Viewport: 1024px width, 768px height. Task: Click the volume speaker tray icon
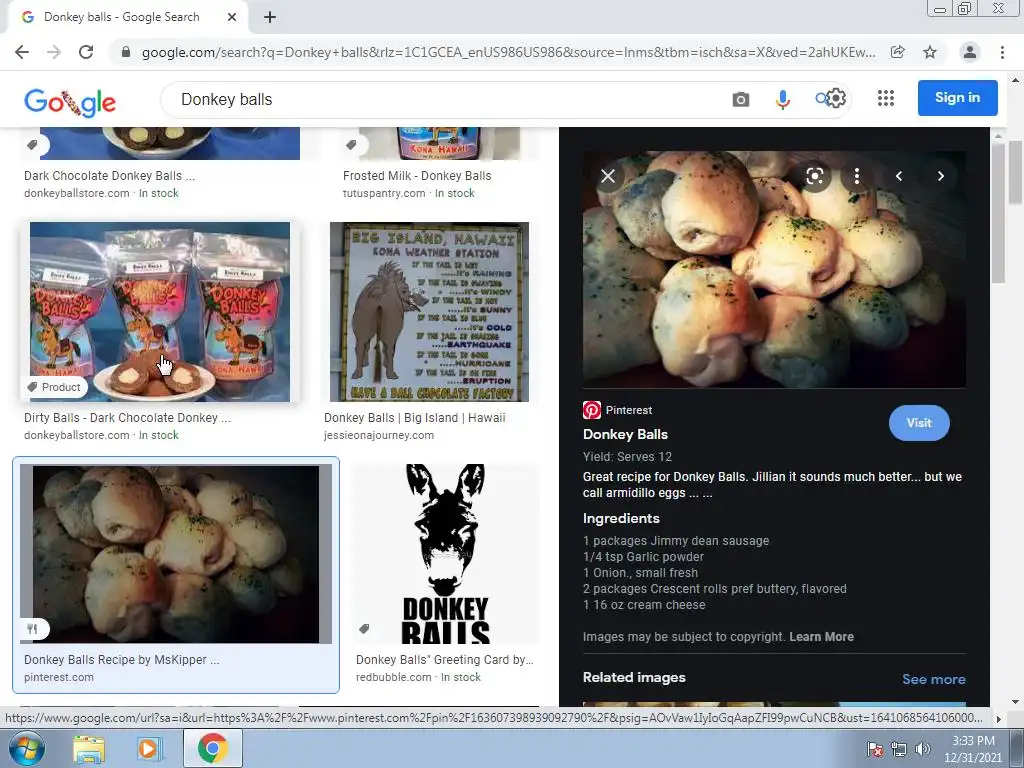click(923, 749)
